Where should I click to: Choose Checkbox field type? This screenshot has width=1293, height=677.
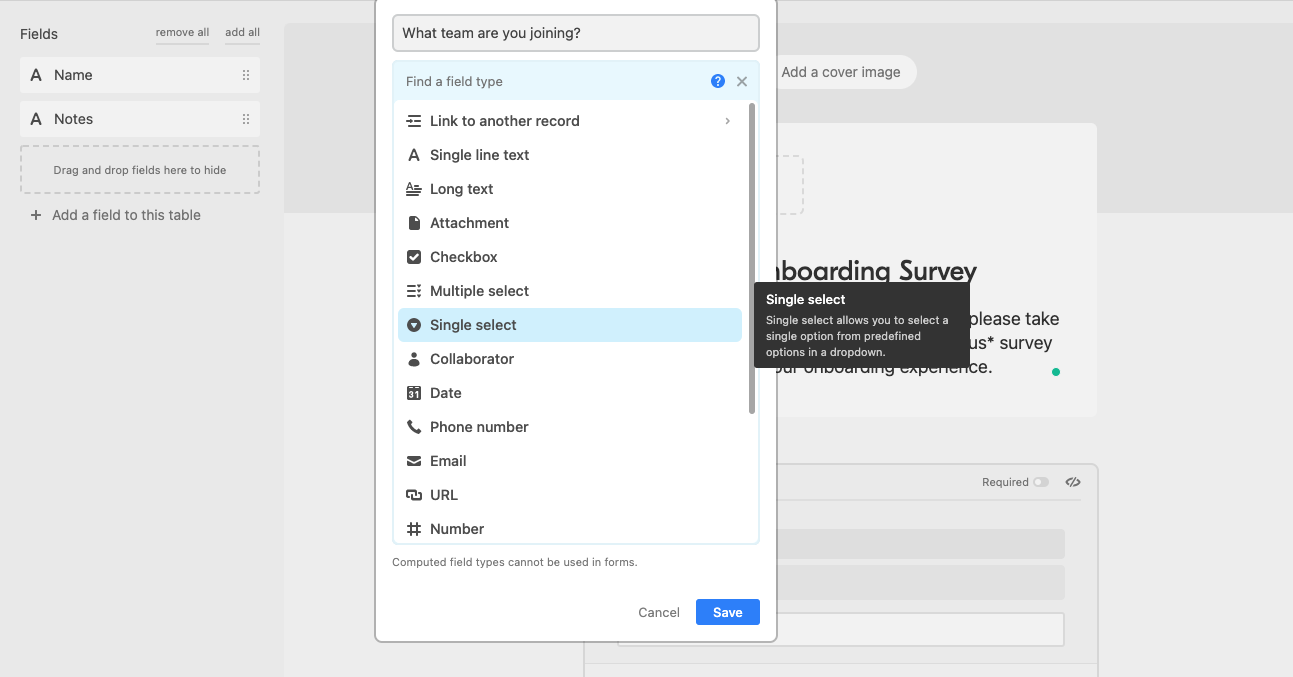click(570, 257)
